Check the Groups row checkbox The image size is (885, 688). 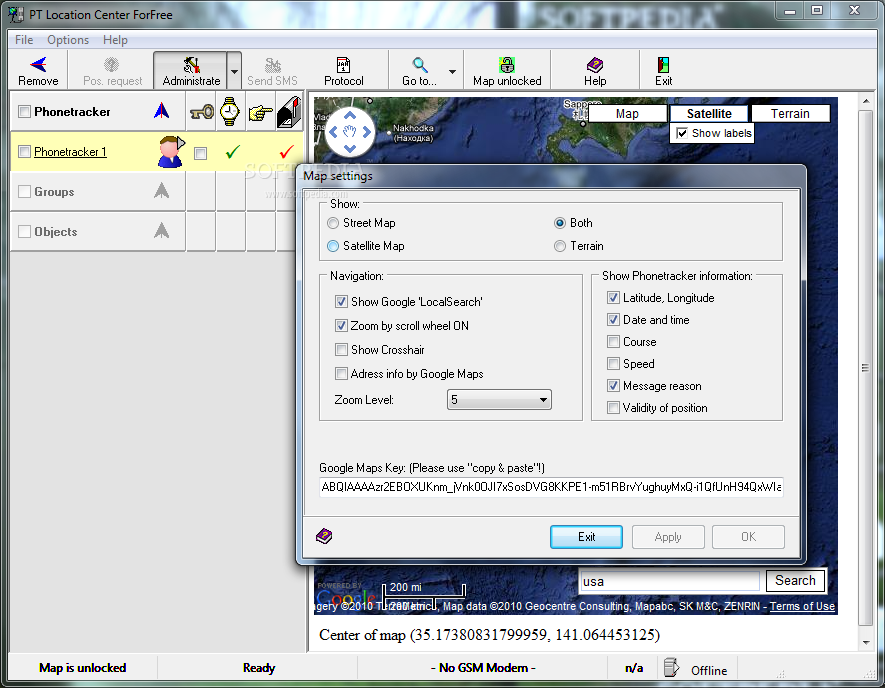(24, 191)
